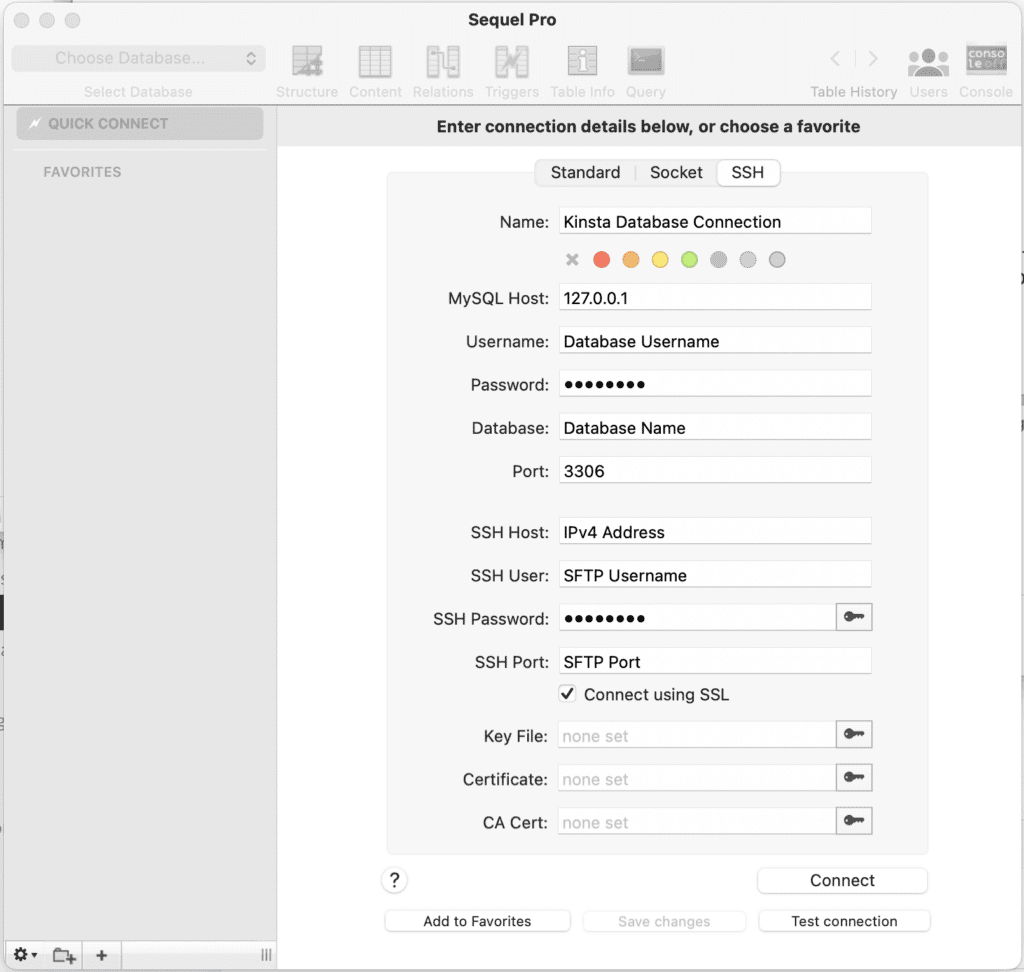The width and height of the screenshot is (1024, 972).
Task: Click the new folder icon at bottom left
Action: (63, 955)
